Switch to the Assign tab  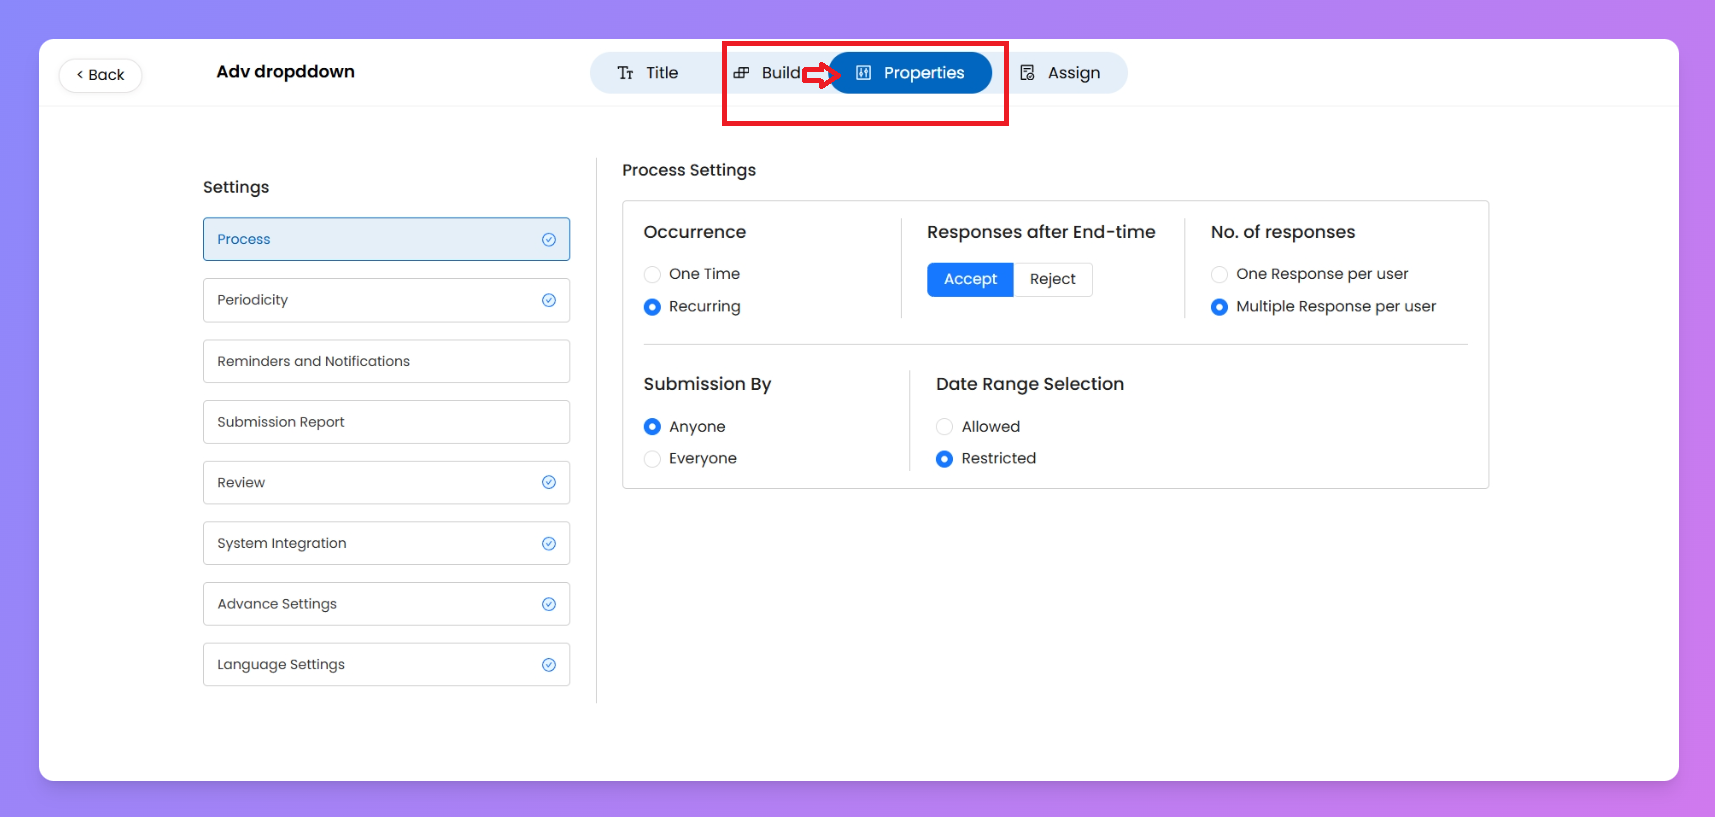[1073, 73]
